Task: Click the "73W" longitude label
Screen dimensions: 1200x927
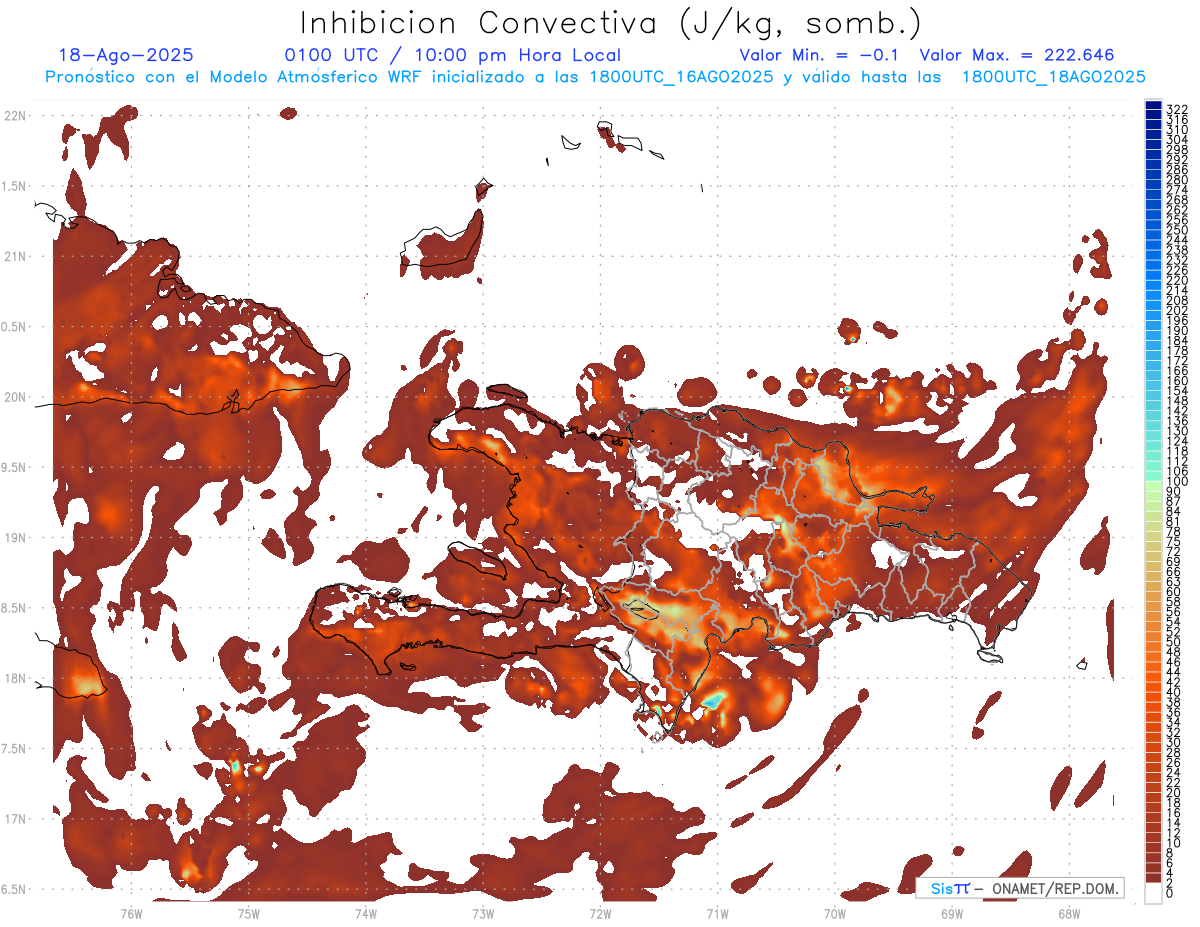Action: coord(483,912)
